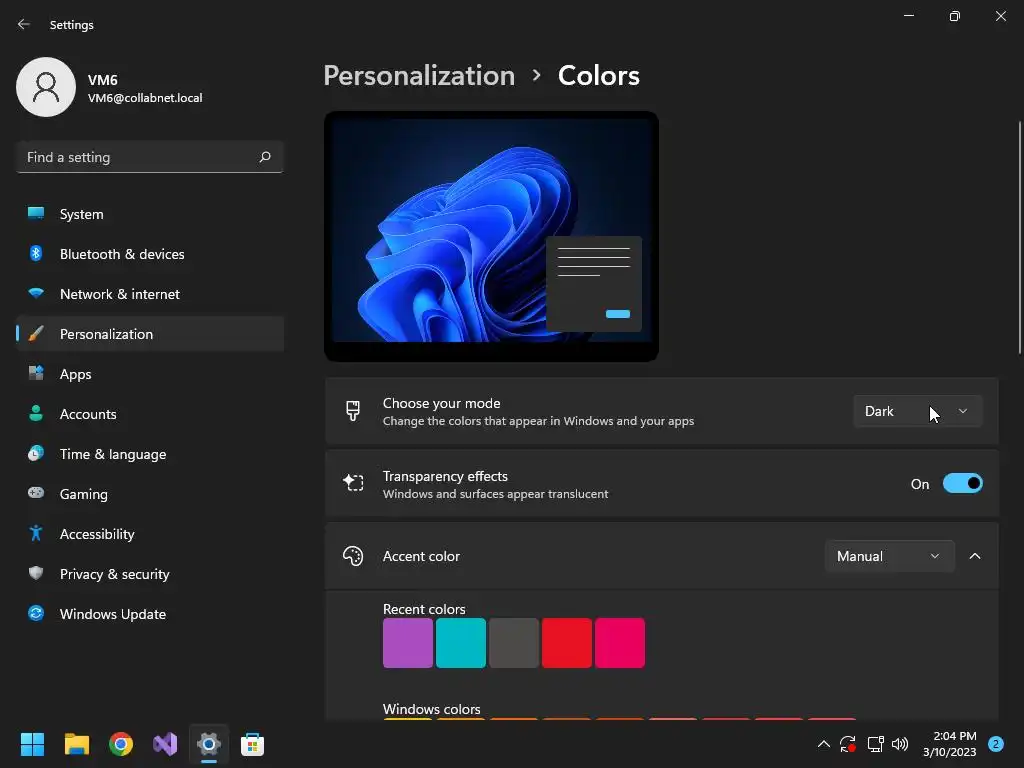Navigate to Accounts settings
Viewport: 1024px width, 768px height.
150,413
